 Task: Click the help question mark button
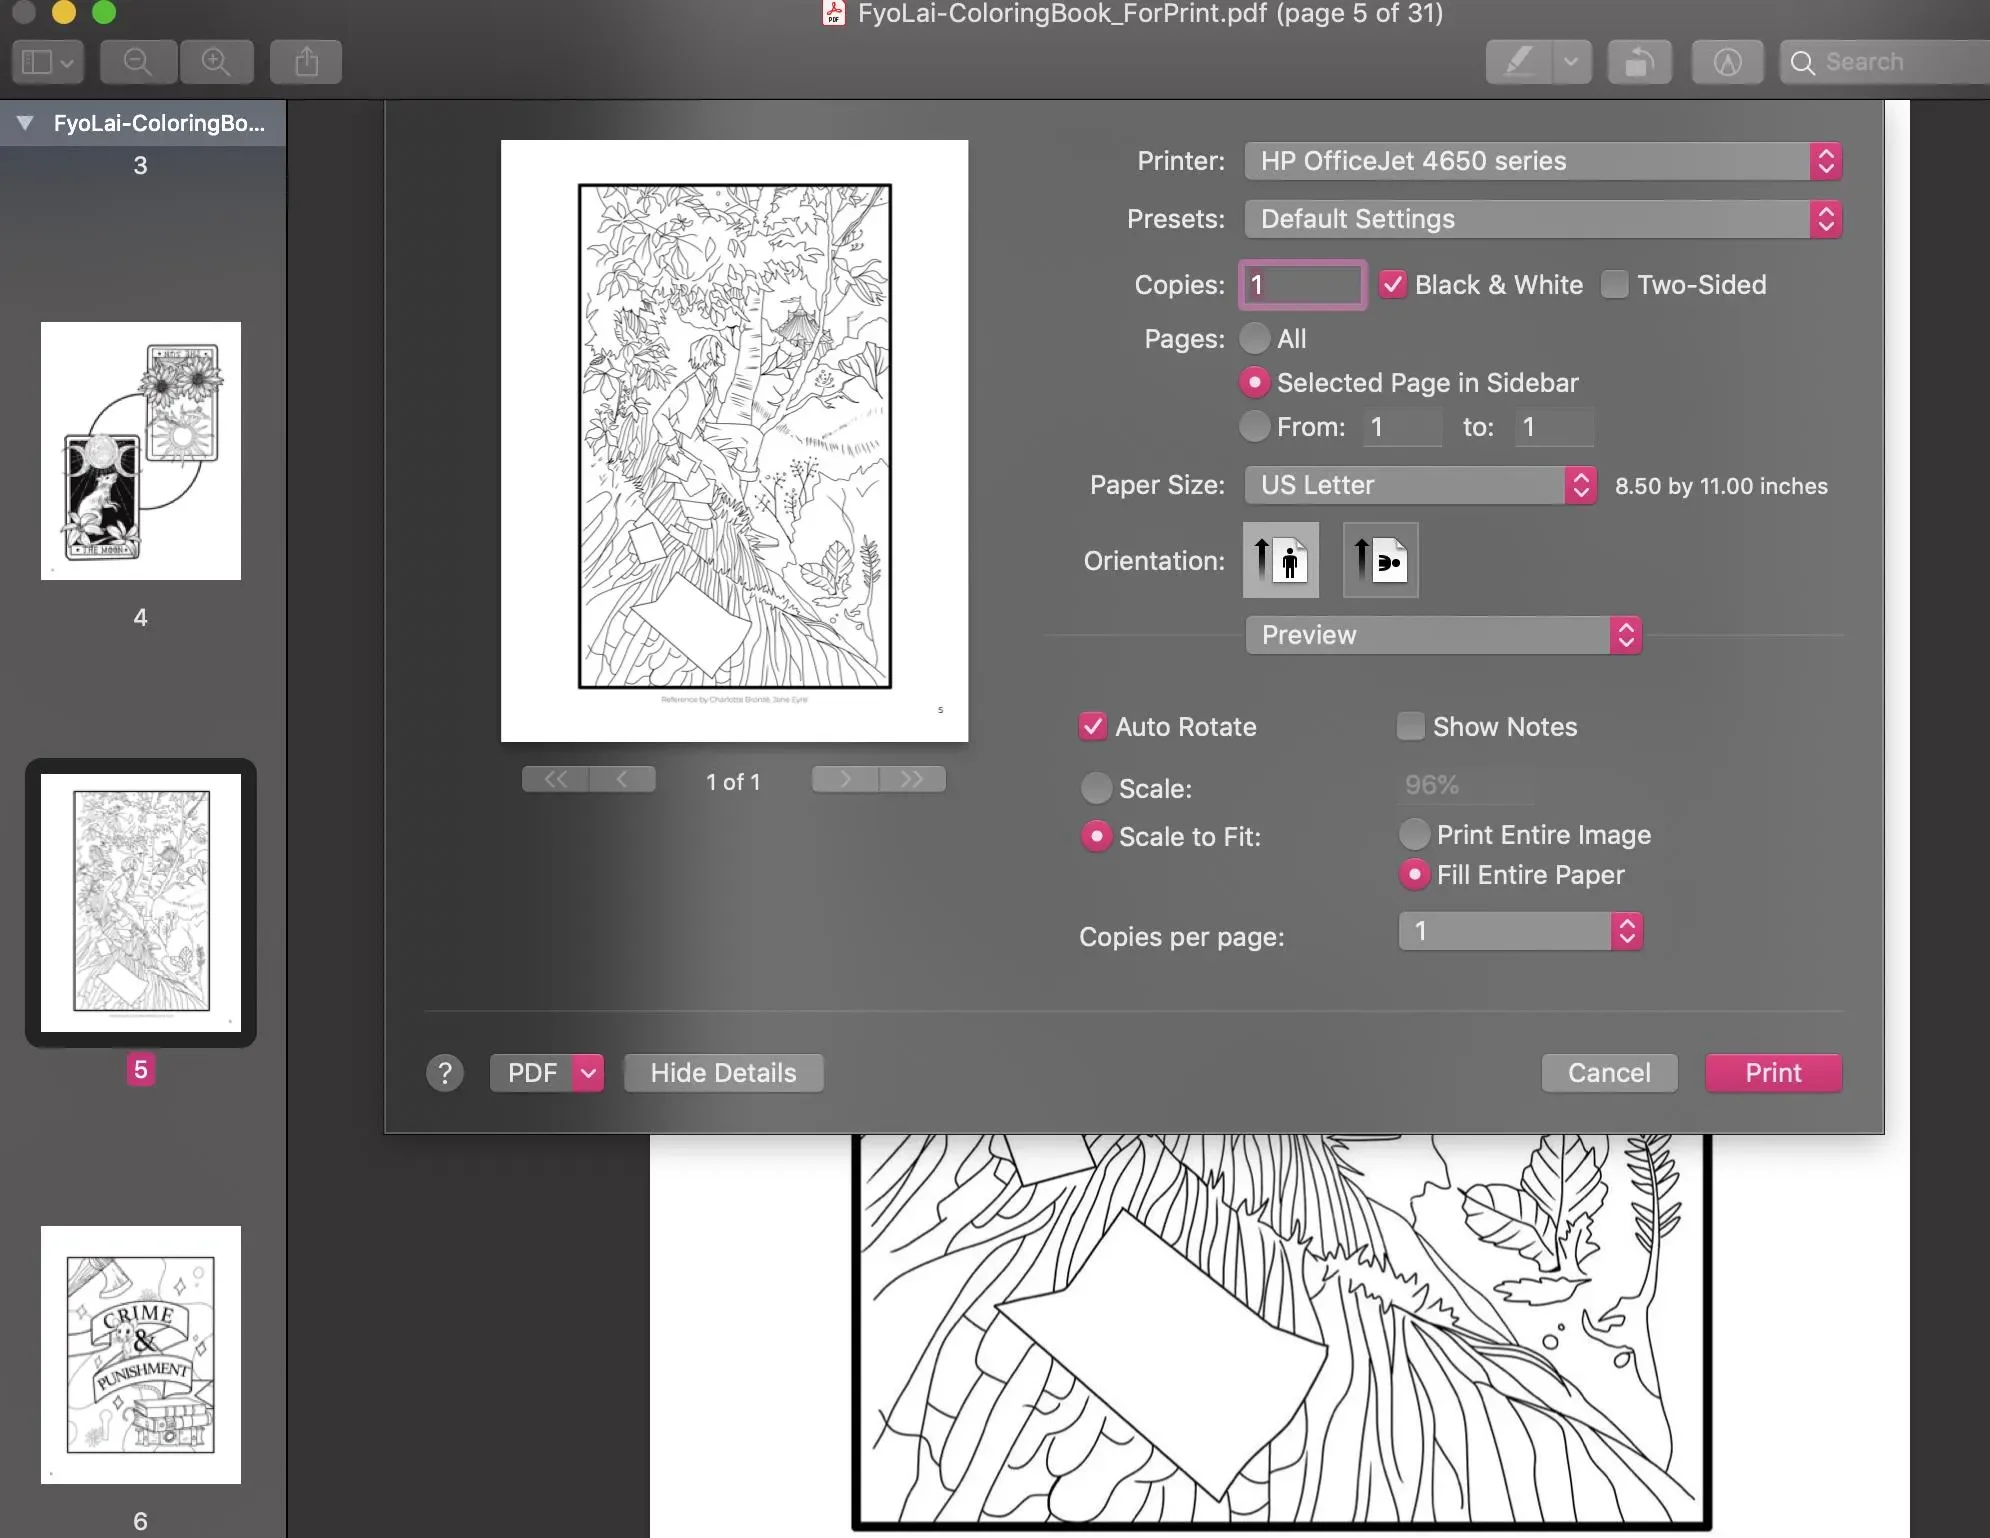(445, 1073)
